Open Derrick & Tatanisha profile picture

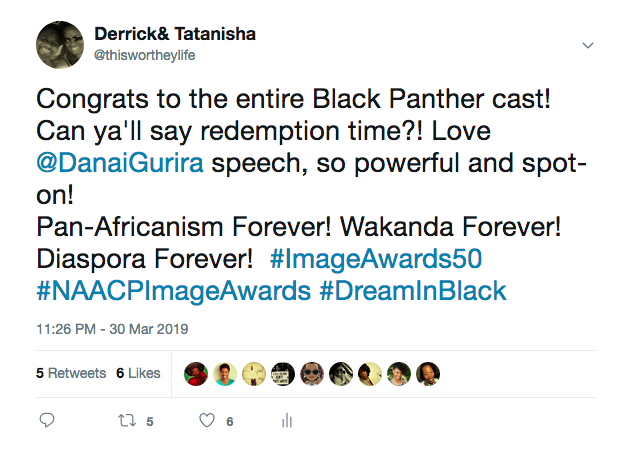(x=60, y=45)
